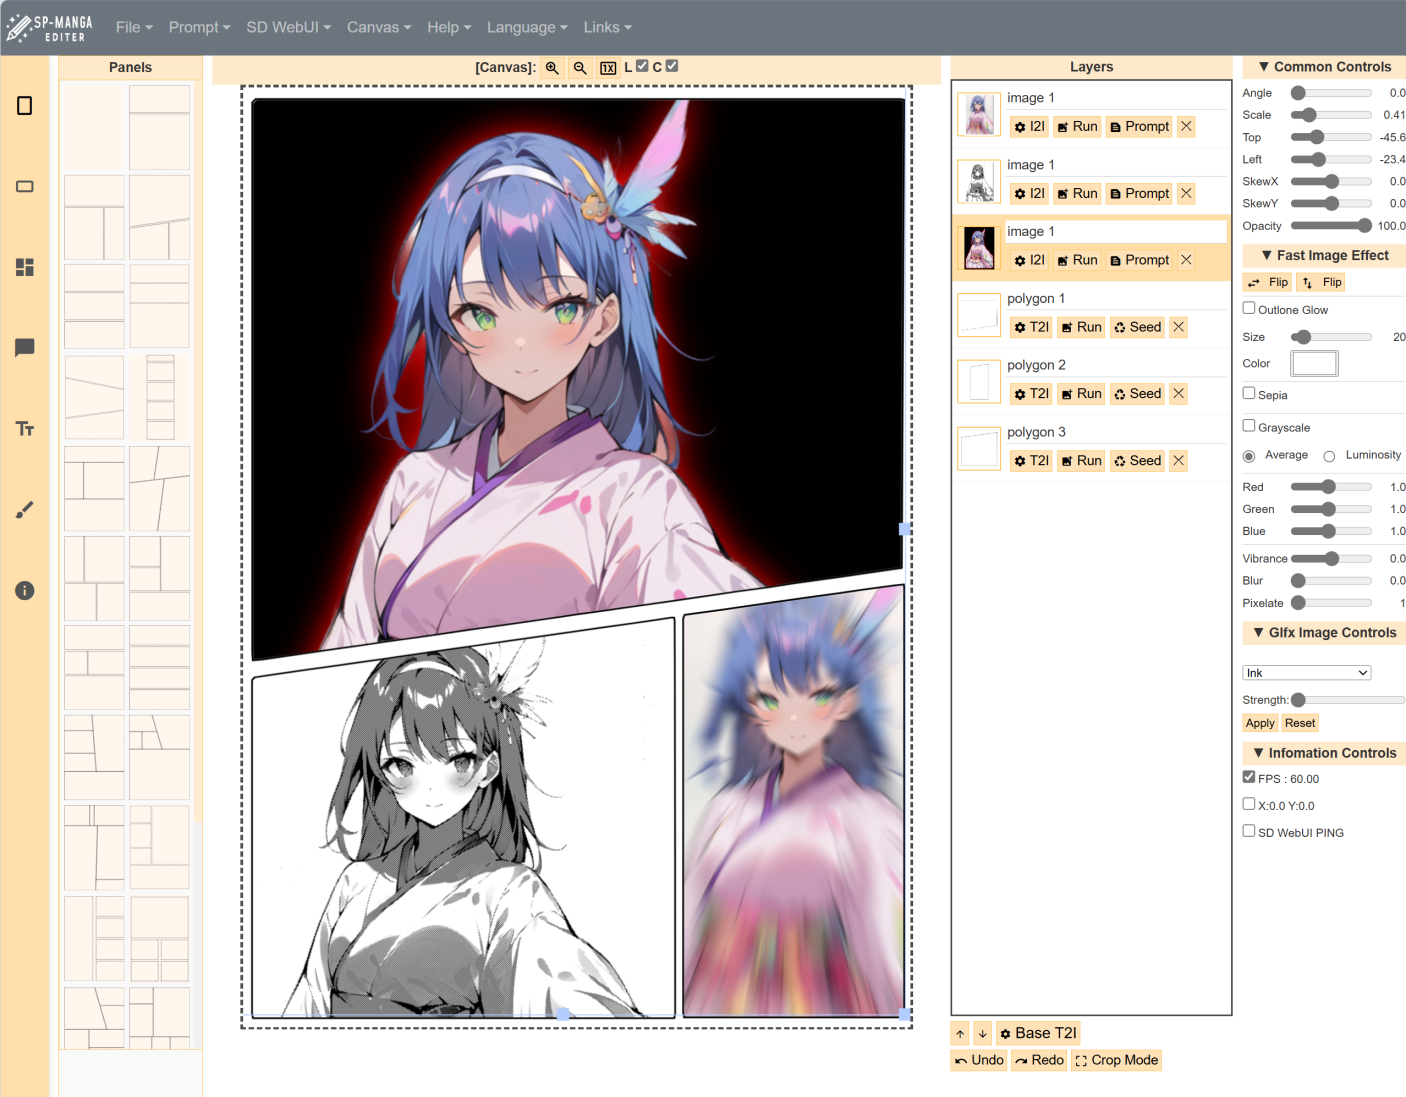Open the Canvas menu
The image size is (1406, 1097).
tap(379, 28)
